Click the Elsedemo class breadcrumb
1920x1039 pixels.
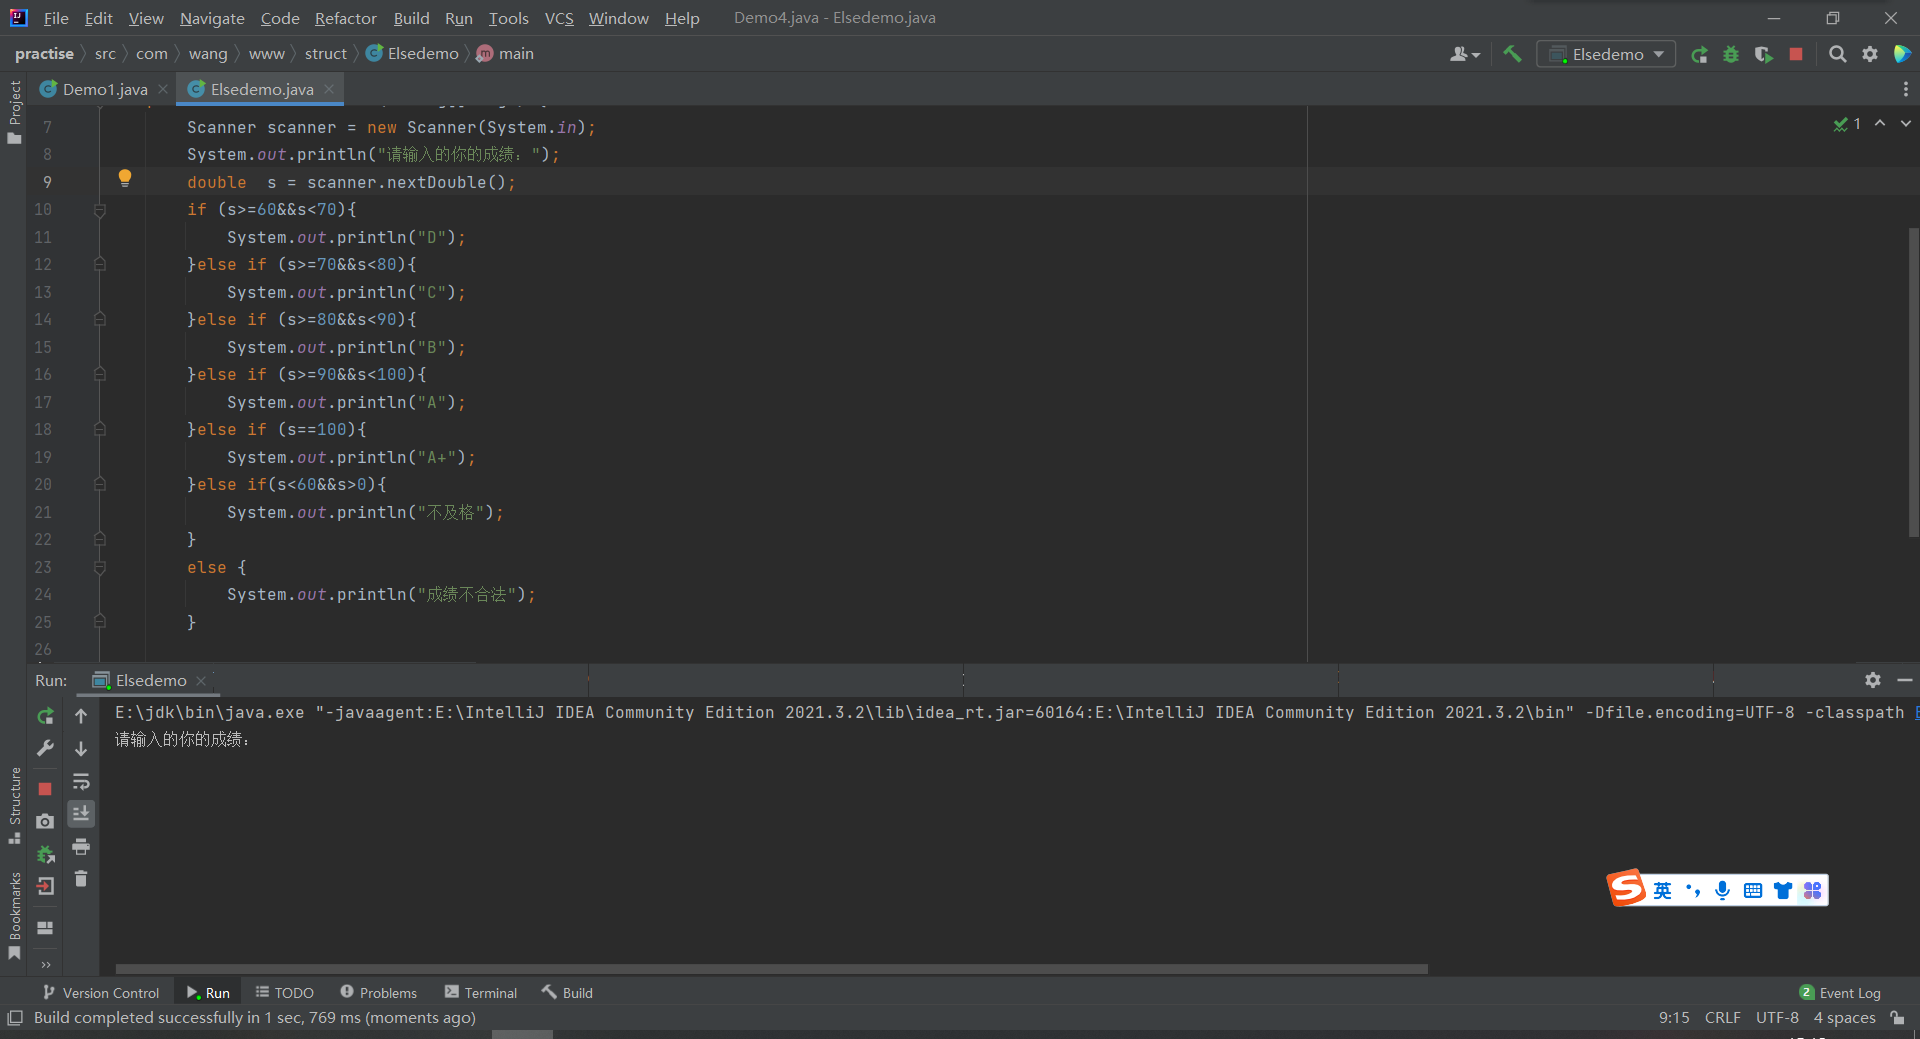(412, 54)
